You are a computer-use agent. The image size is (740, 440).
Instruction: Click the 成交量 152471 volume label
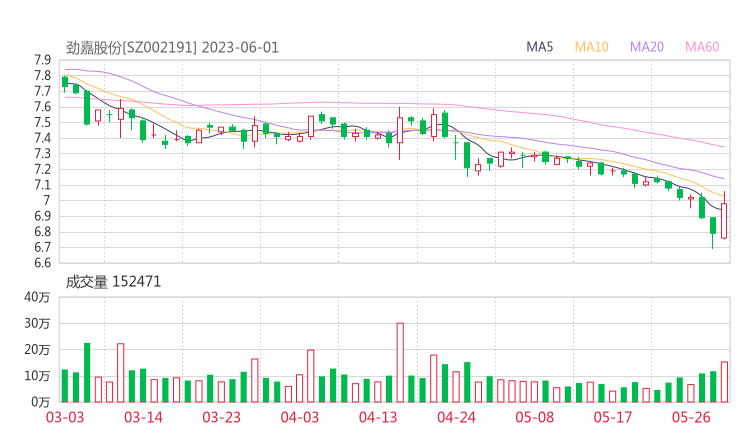pos(113,282)
